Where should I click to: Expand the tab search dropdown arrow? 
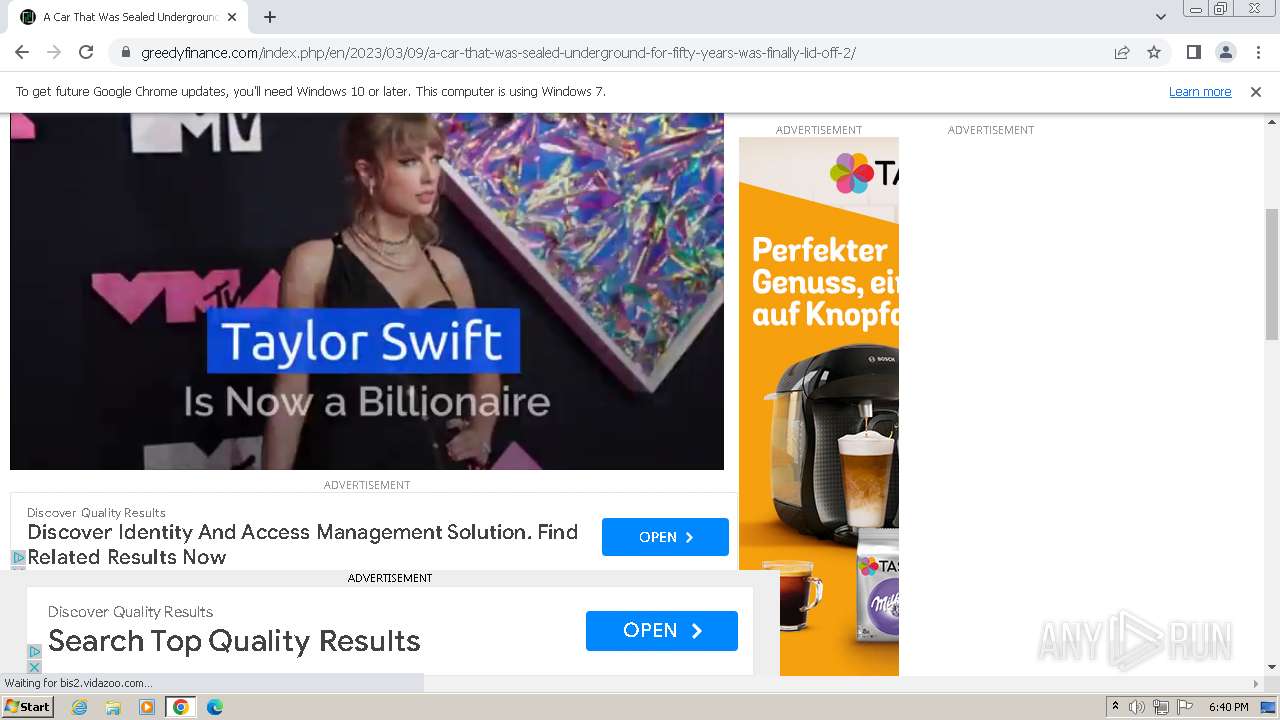tap(1160, 17)
